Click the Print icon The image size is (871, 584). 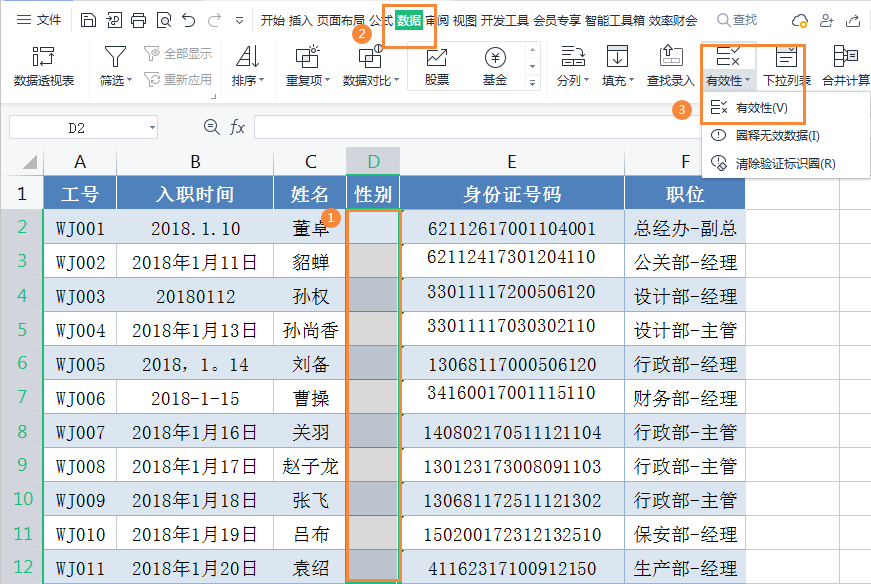[138, 21]
